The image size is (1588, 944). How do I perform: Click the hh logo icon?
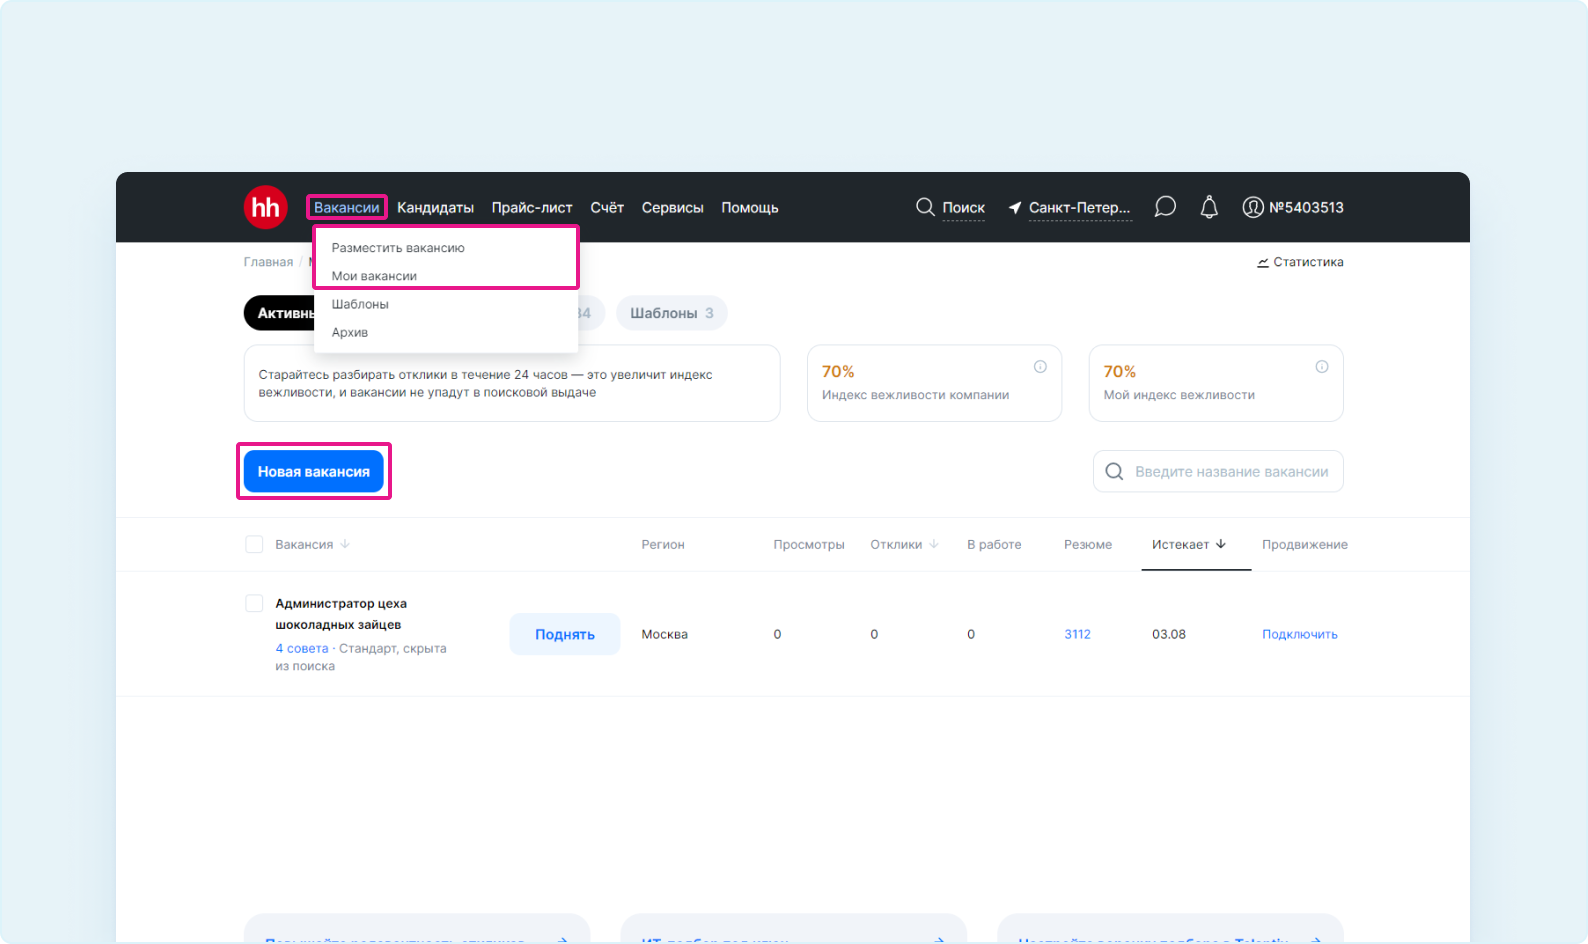click(266, 207)
